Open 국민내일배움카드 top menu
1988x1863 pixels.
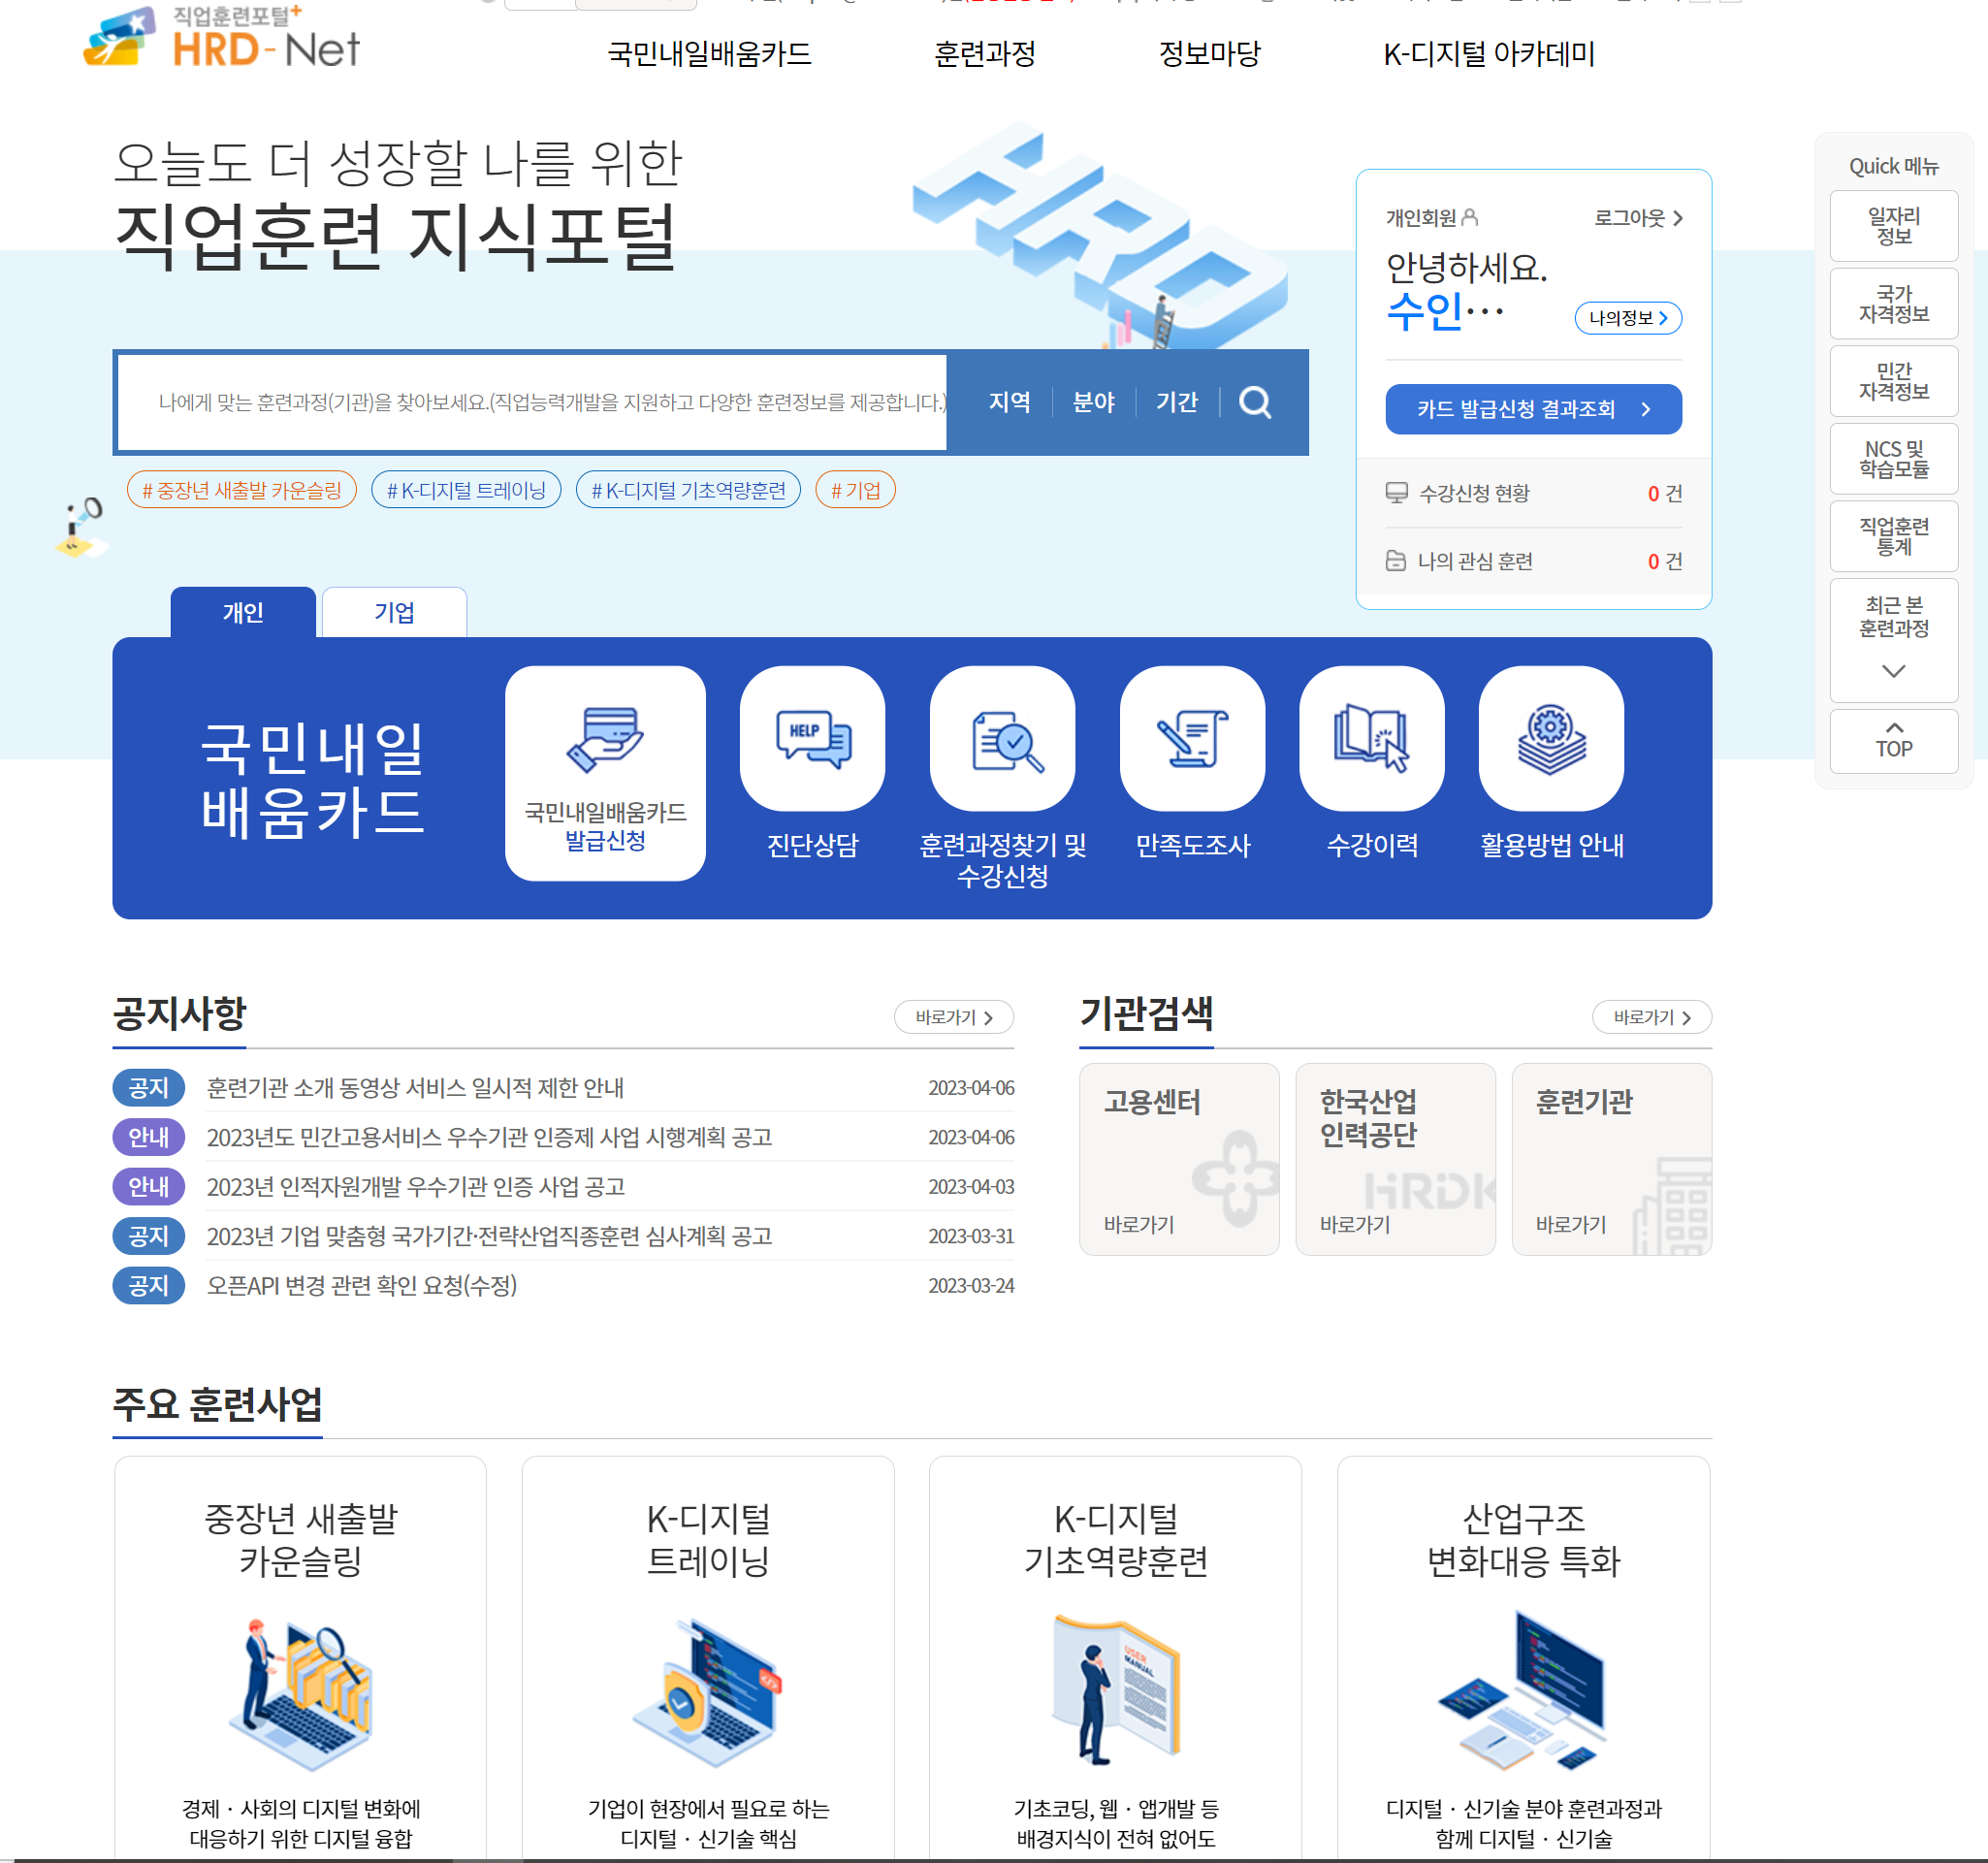(x=709, y=53)
